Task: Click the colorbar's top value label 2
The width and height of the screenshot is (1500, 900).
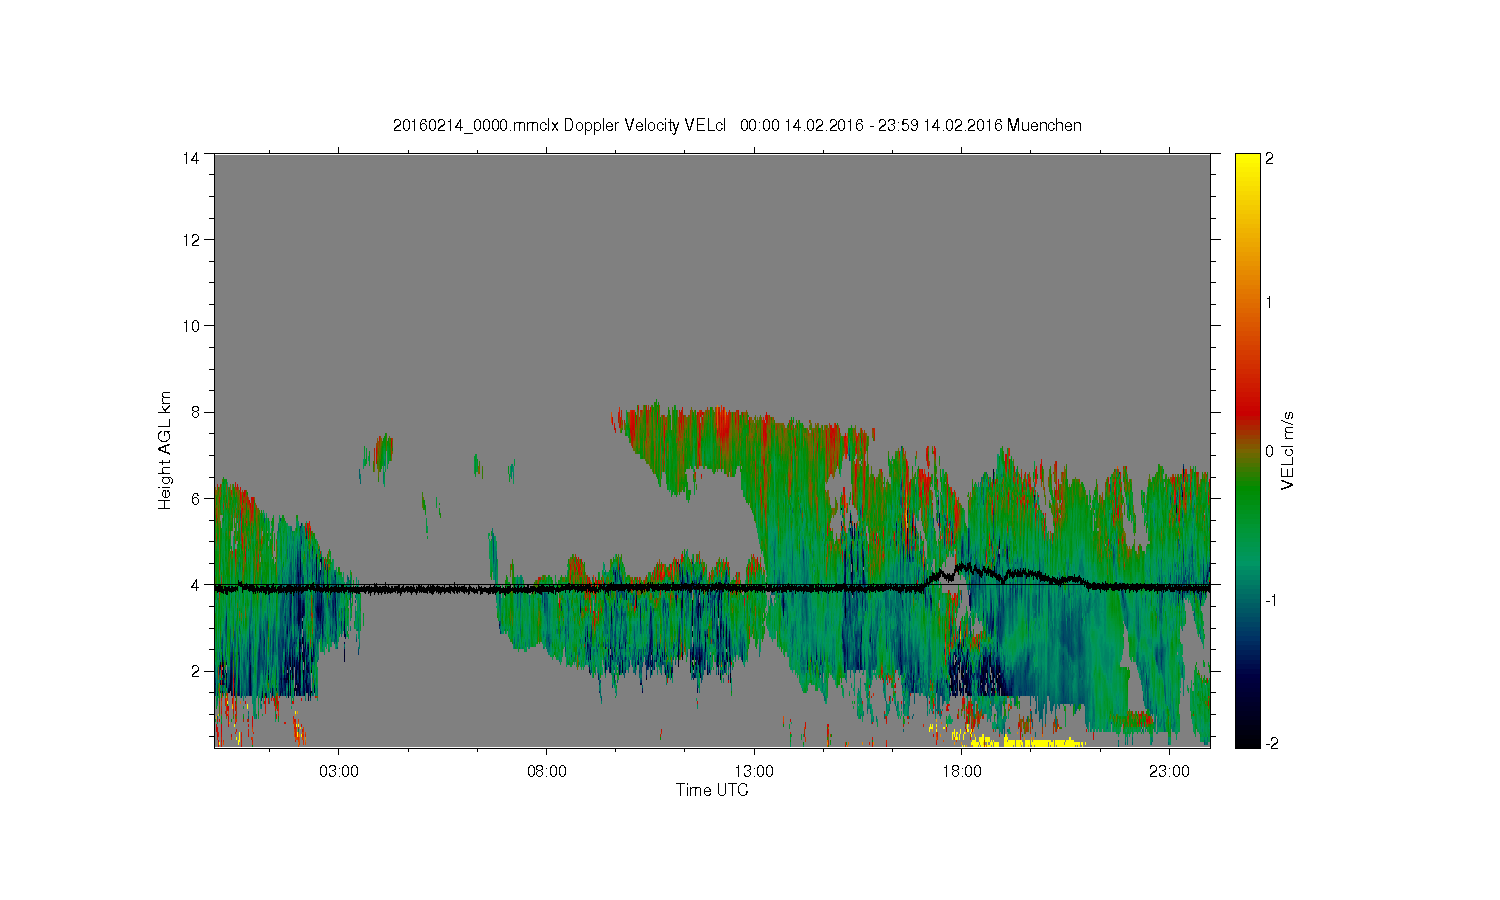Action: point(1269,158)
